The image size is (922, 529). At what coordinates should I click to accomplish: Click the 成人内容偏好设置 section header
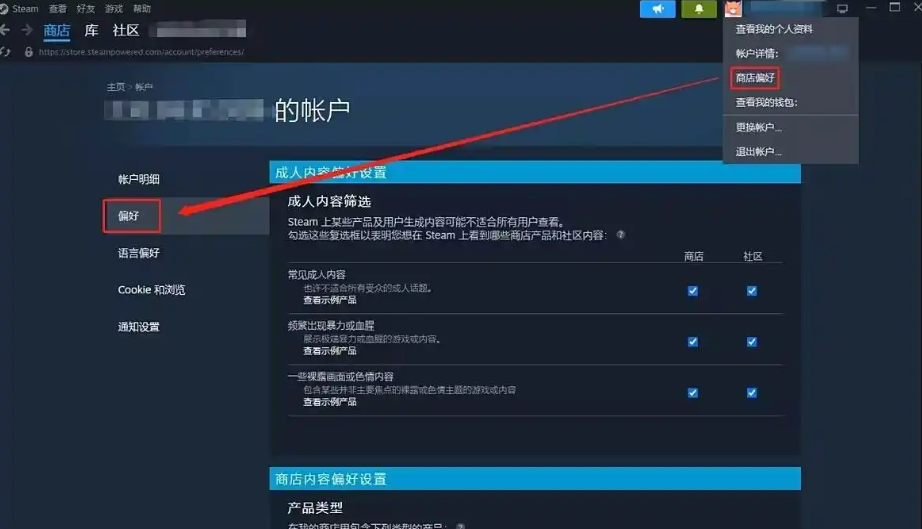[535, 172]
